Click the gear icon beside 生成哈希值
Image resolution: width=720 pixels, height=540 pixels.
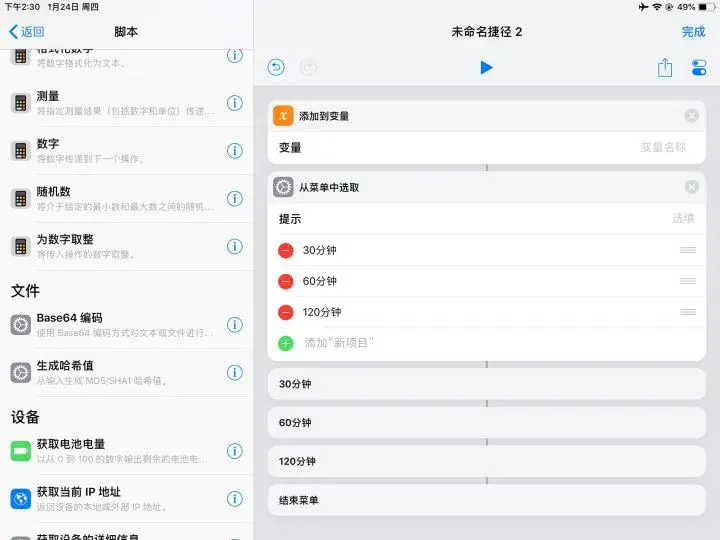(21, 373)
